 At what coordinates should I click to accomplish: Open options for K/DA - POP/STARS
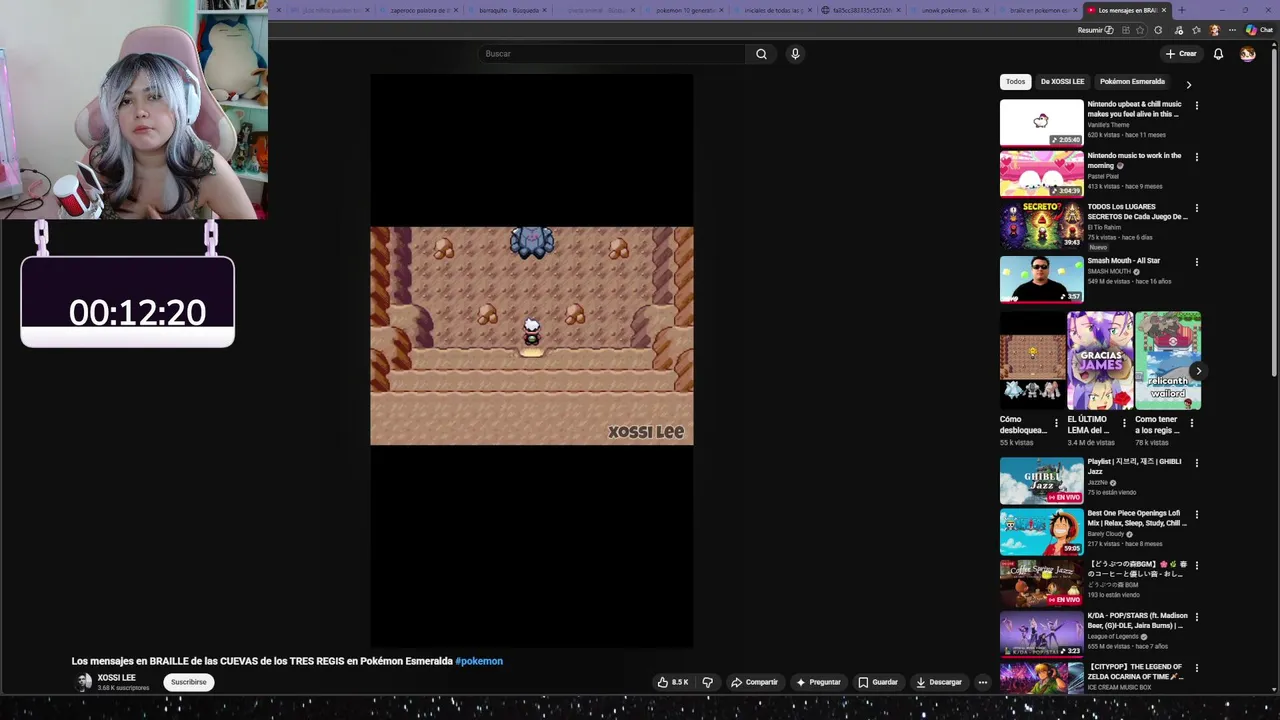(1196, 617)
